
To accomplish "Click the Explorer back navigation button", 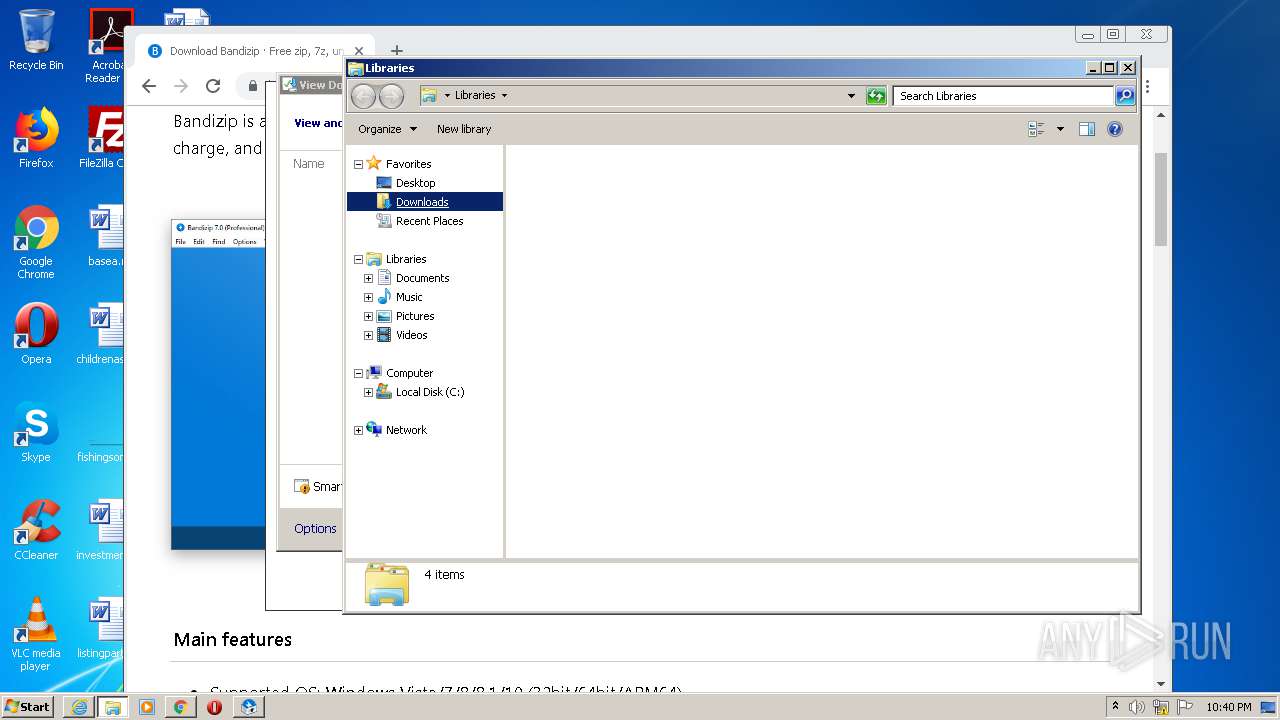I will (x=363, y=96).
